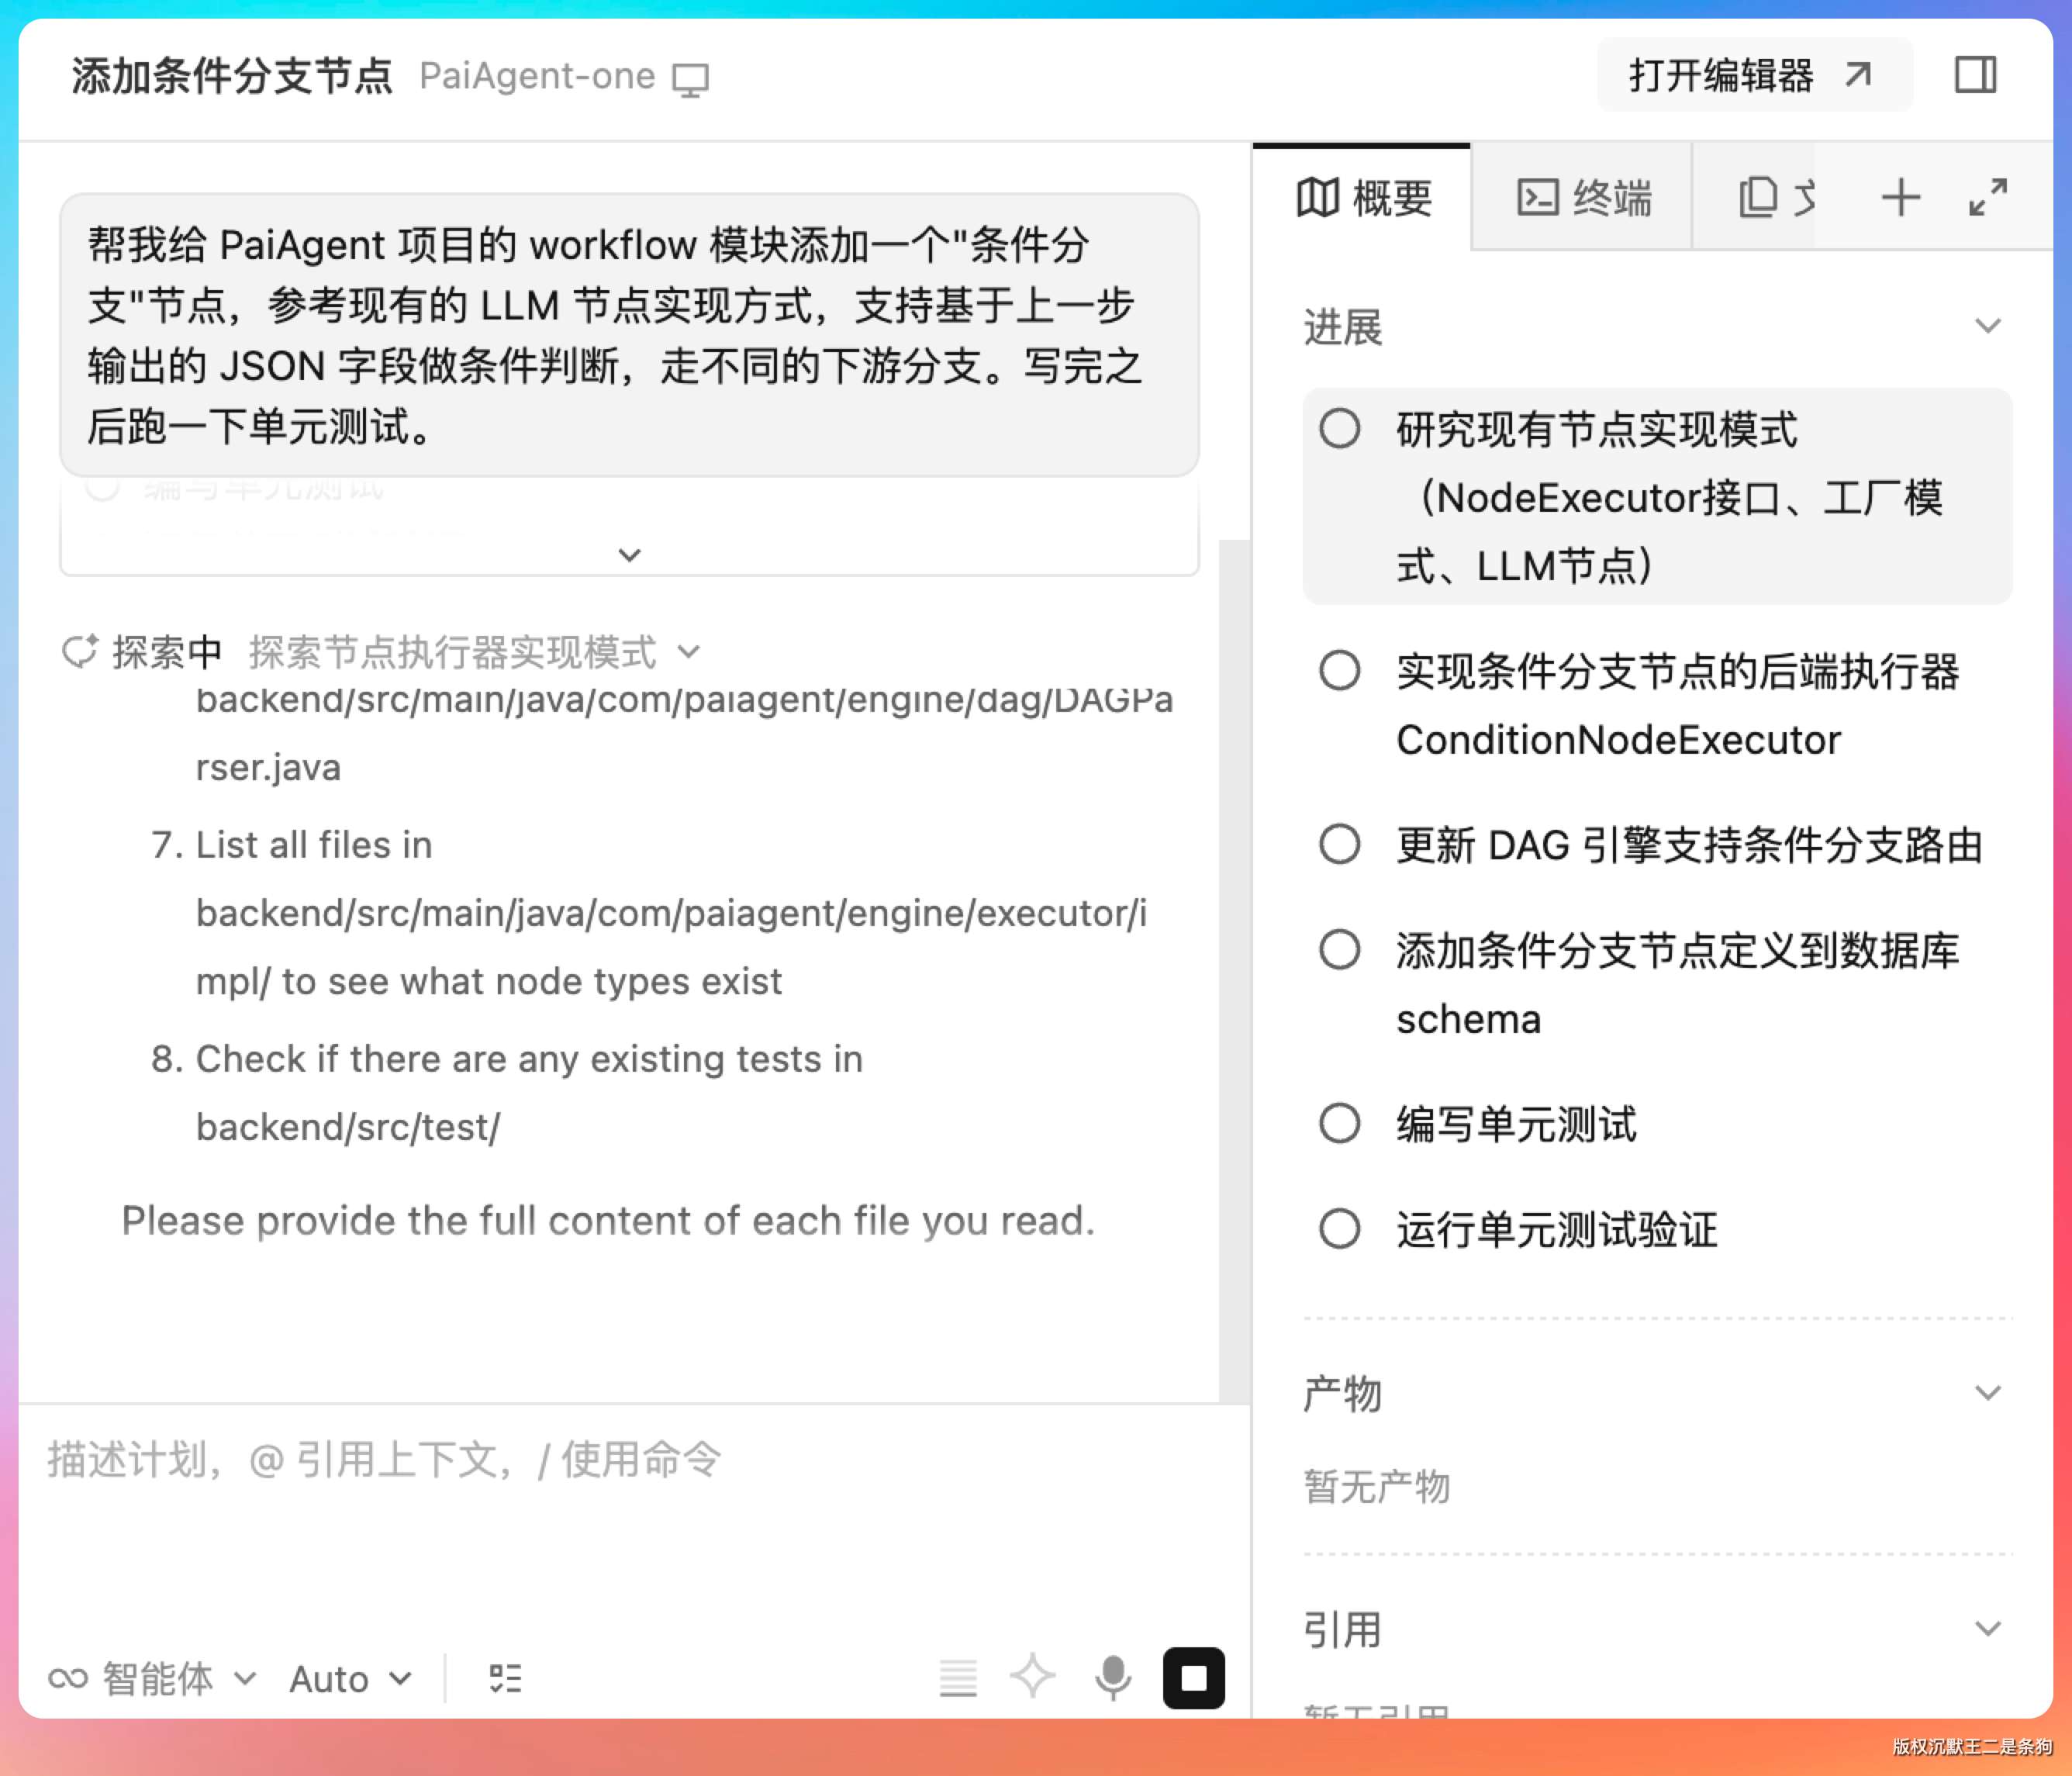Expand the side panel to fullscreen
This screenshot has width=2072, height=1776.
[x=1988, y=197]
